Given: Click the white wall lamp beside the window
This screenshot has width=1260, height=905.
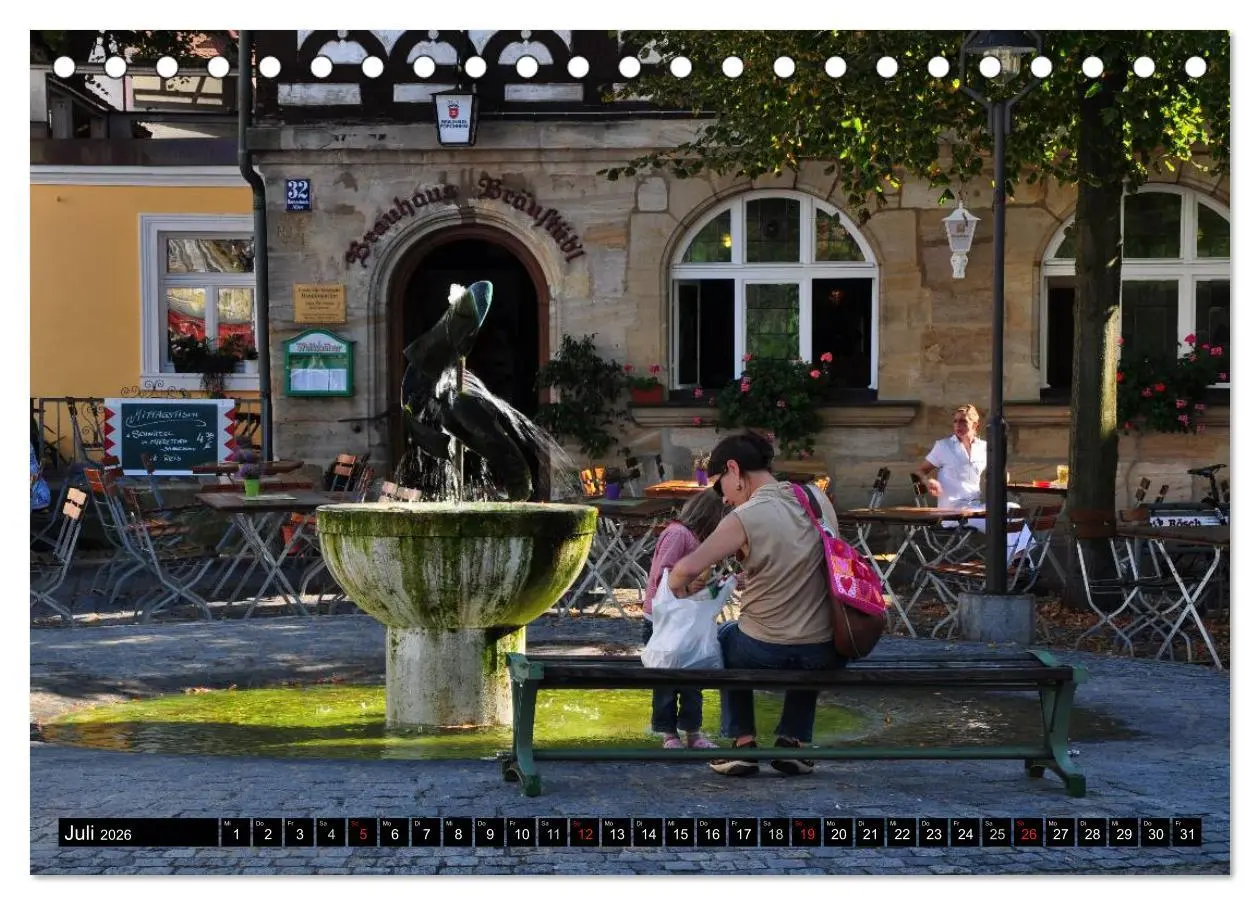Looking at the screenshot, I should coord(960,238).
